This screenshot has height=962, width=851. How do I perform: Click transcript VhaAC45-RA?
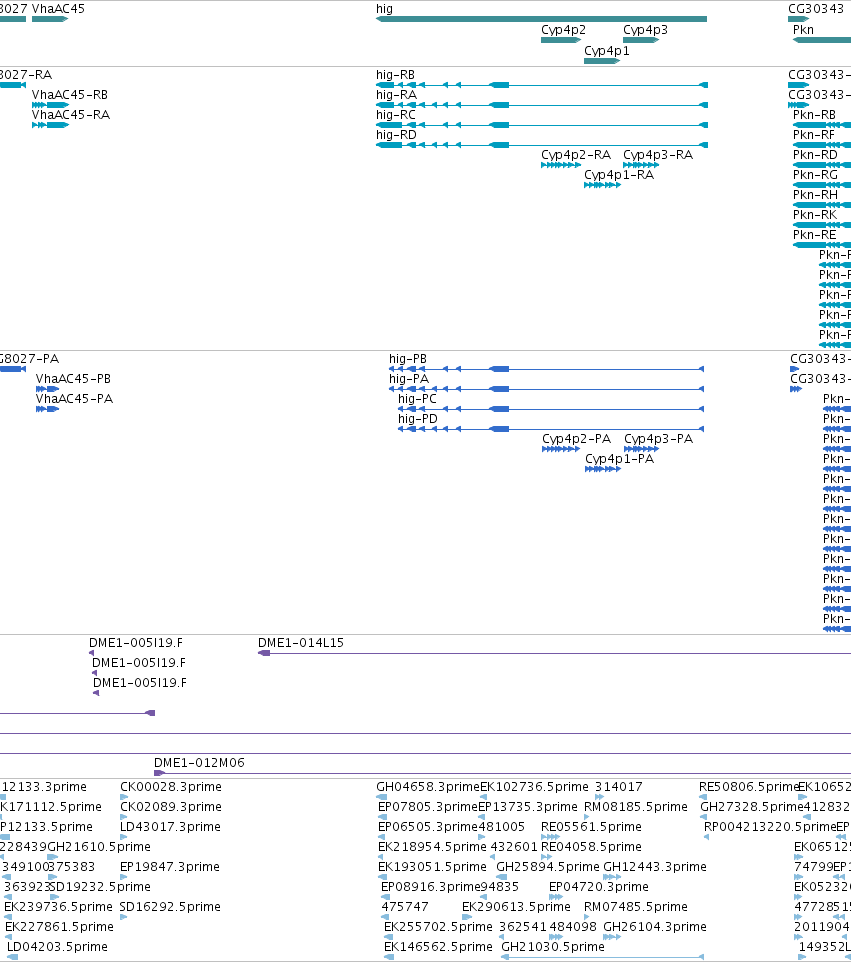[50, 125]
